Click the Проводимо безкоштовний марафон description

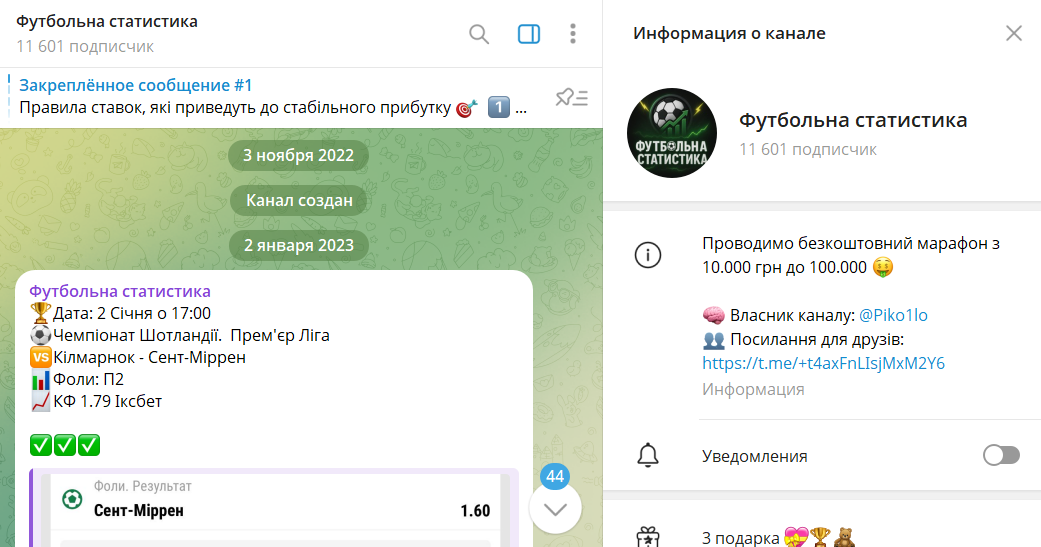[851, 255]
